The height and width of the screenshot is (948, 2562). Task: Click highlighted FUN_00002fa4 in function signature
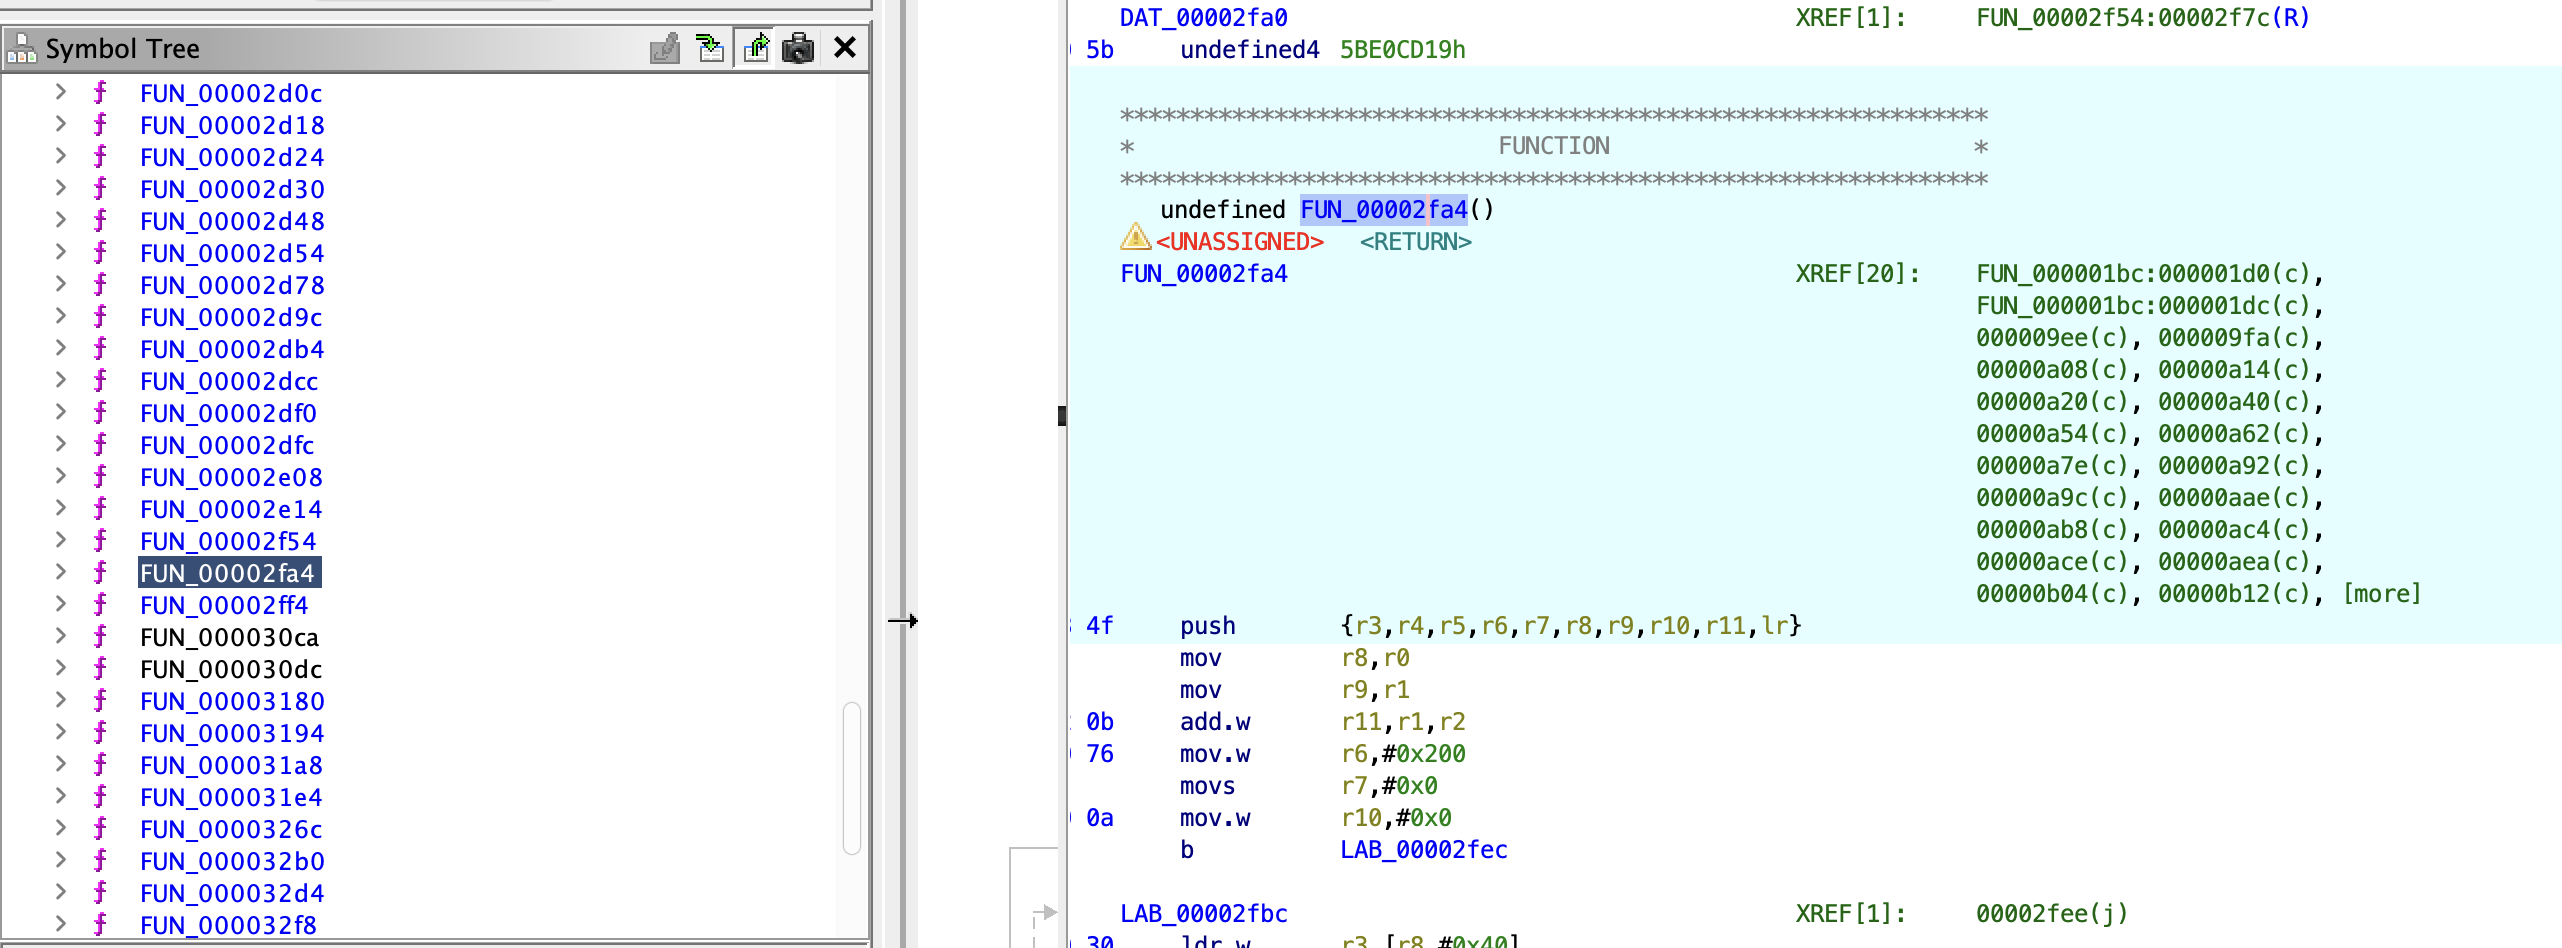tap(1383, 210)
